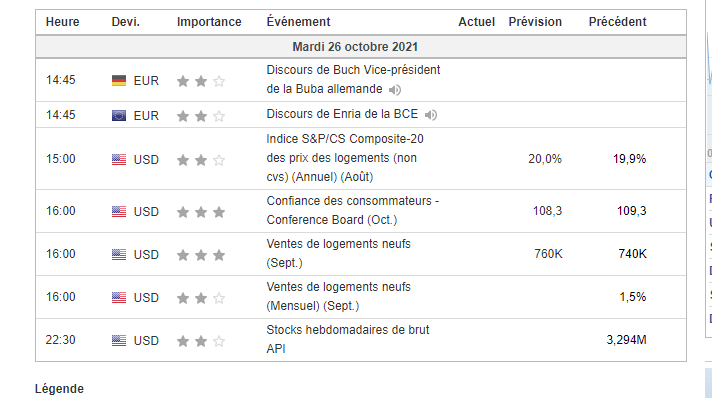
Task: Click importance stars for Conference Board row
Action: (x=201, y=212)
